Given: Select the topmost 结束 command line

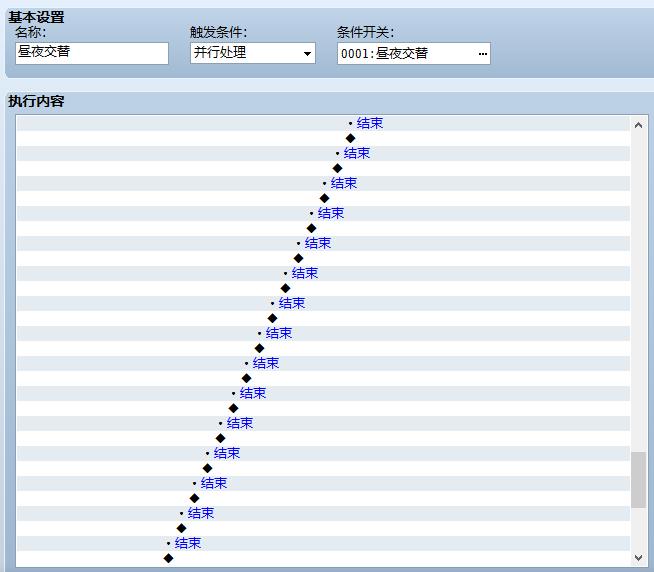Looking at the screenshot, I should click(323, 123).
